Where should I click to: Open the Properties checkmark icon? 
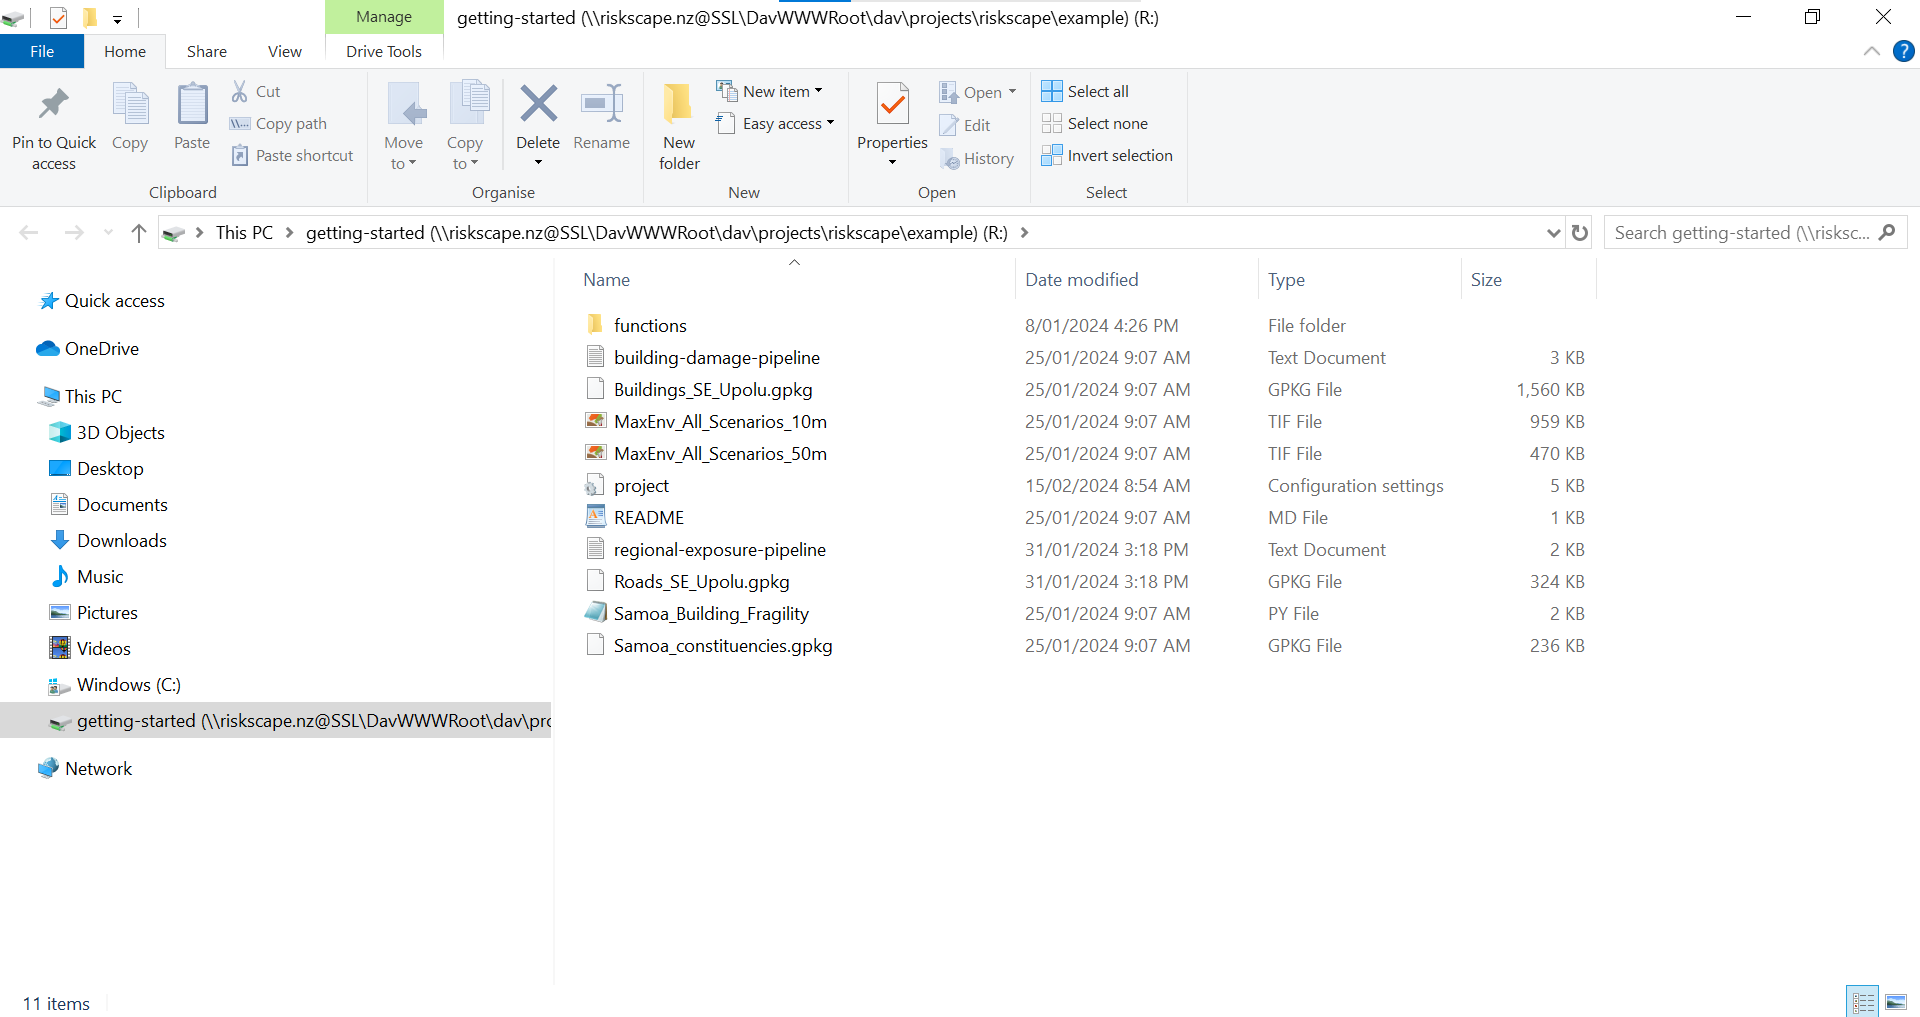point(892,106)
